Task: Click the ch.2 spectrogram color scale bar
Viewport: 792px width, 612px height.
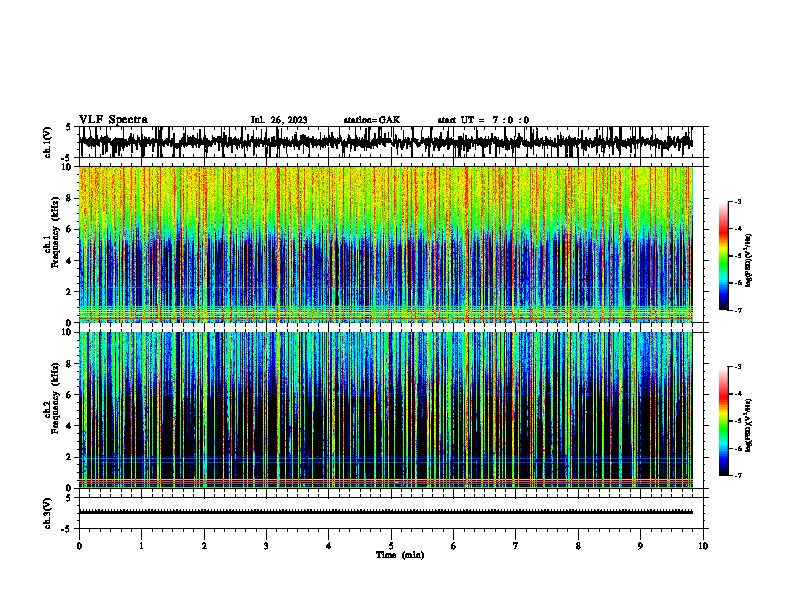Action: click(723, 421)
